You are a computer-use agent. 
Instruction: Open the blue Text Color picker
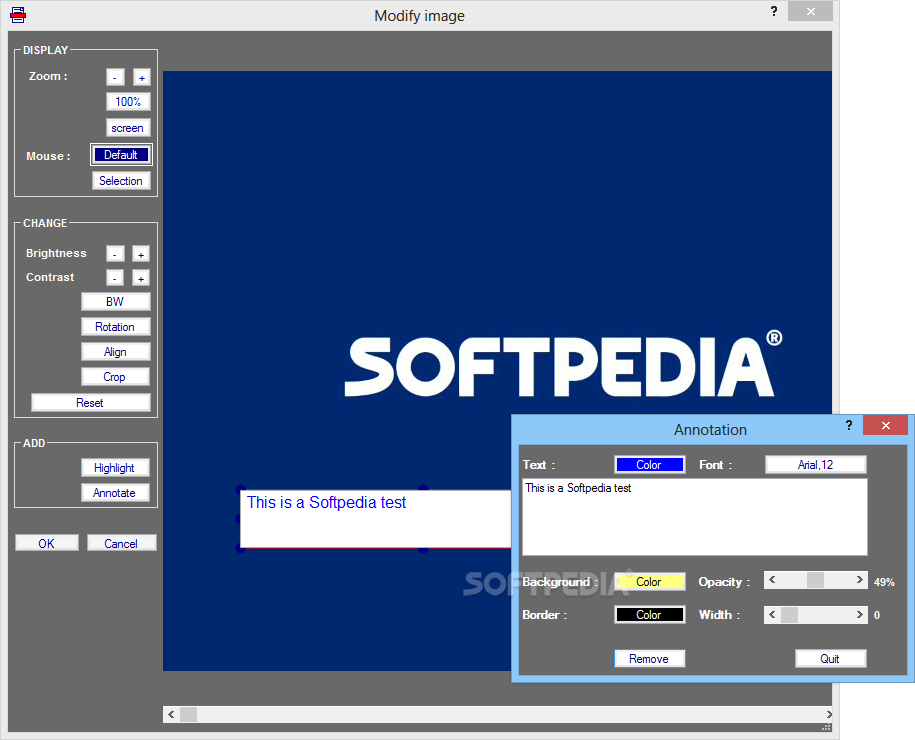point(649,465)
